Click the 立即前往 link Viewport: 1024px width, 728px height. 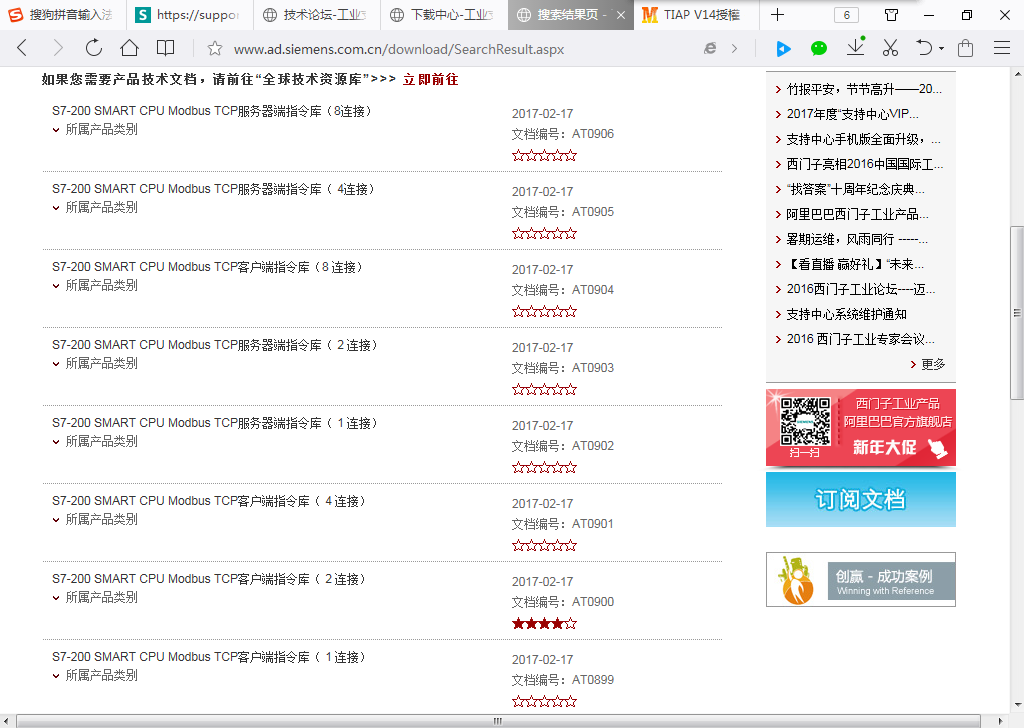[430, 79]
